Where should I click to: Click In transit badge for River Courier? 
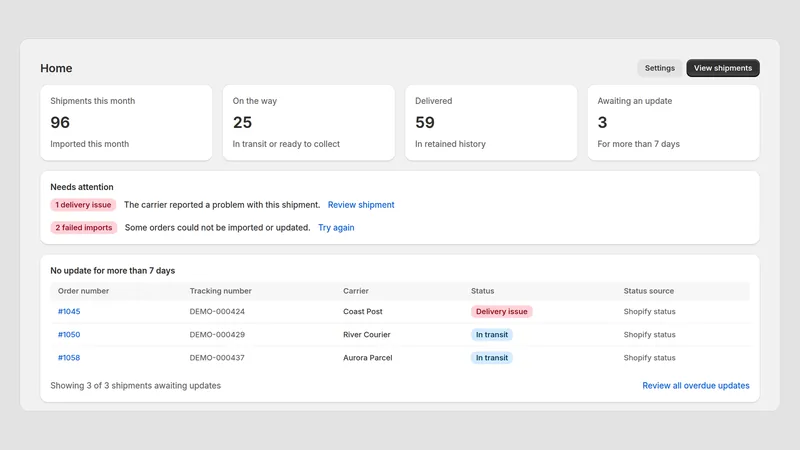point(492,335)
